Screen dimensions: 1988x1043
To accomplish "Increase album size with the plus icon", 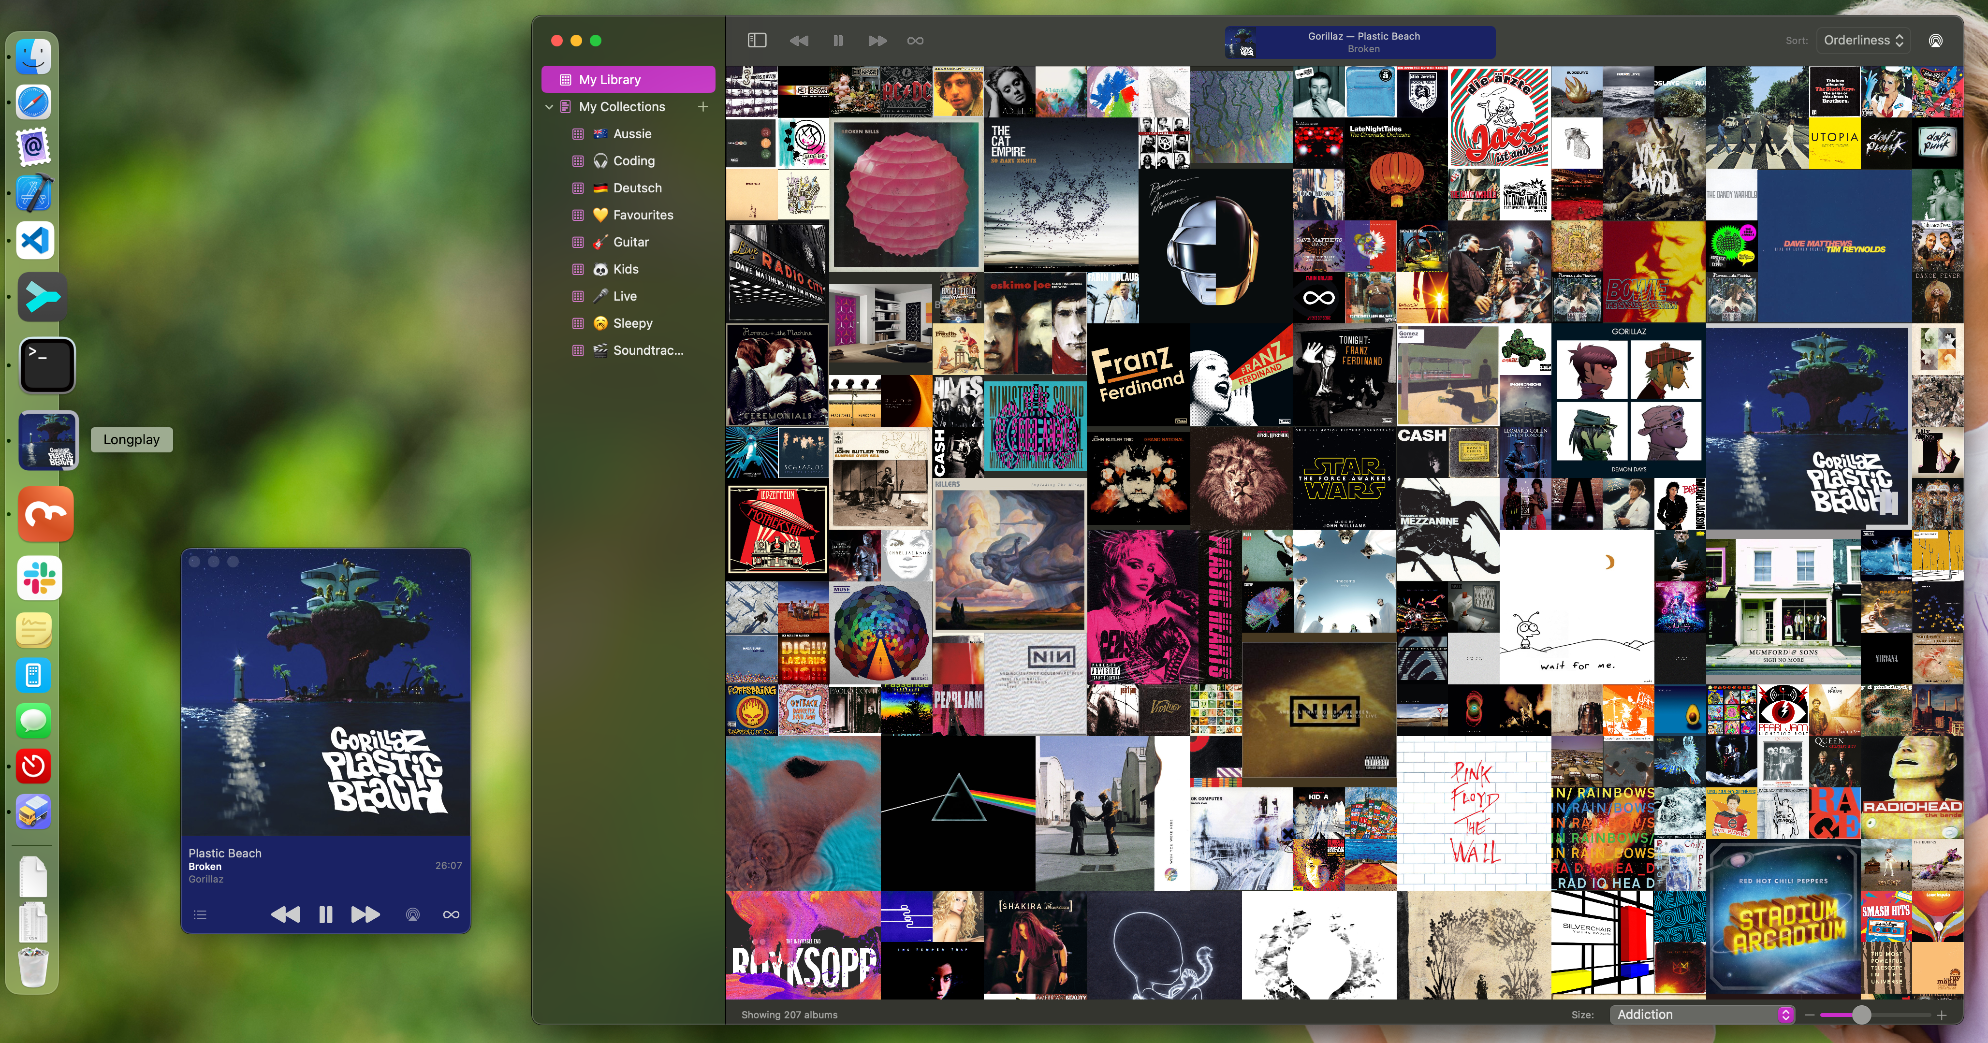I will 1942,1015.
